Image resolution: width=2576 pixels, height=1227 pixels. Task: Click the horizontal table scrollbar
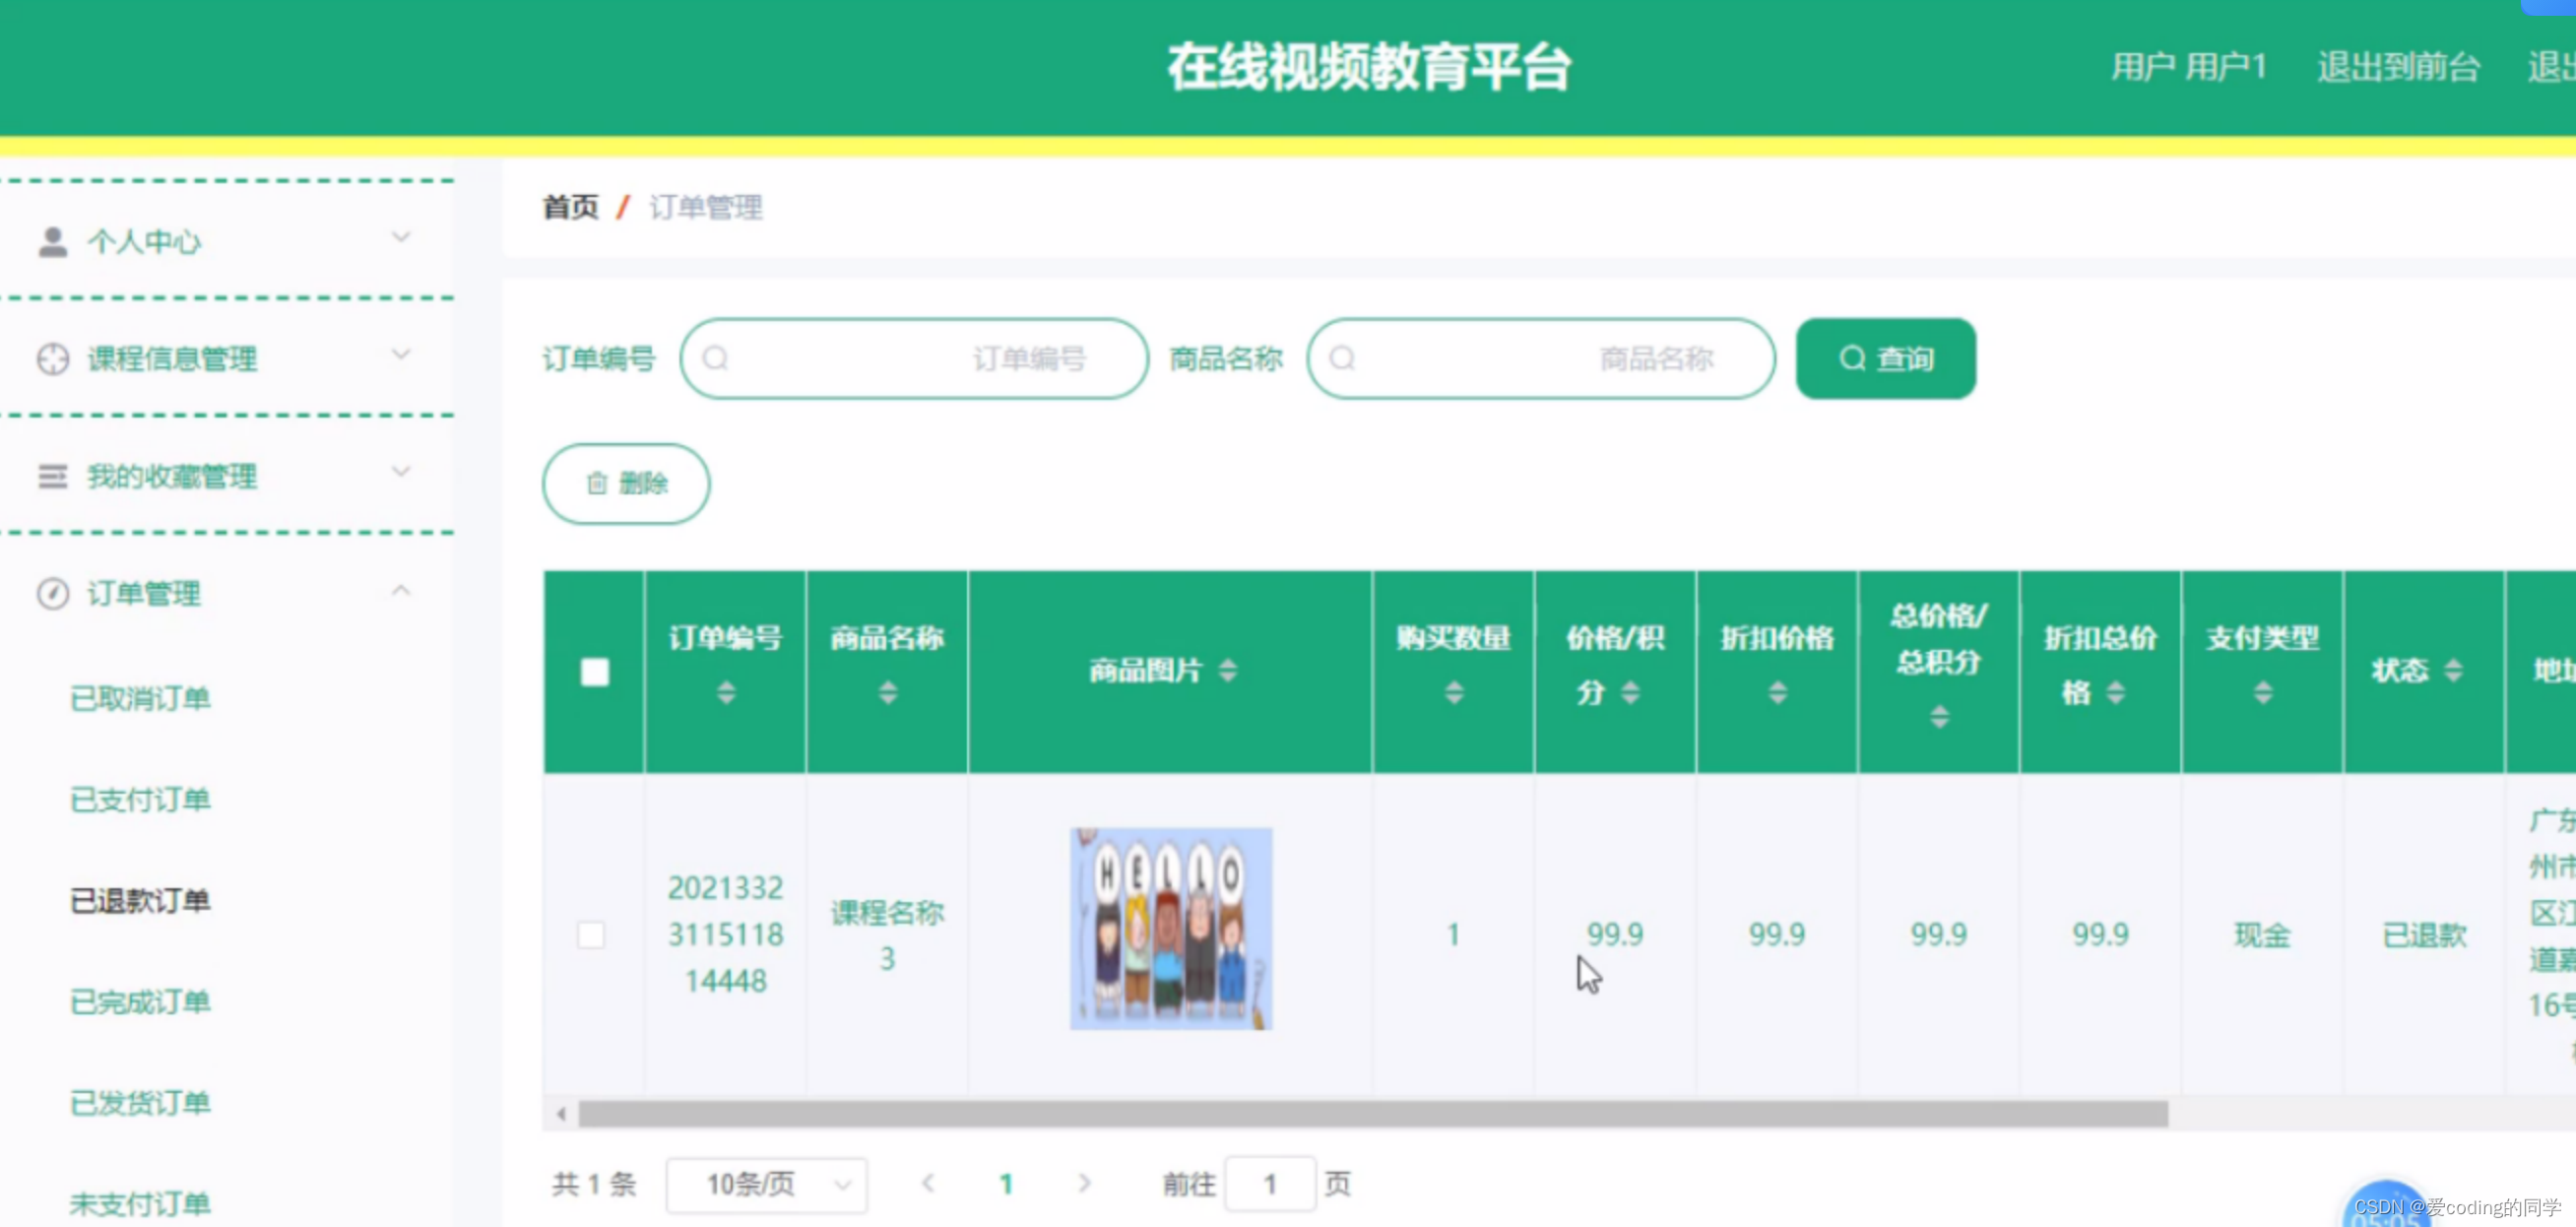pyautogui.click(x=1372, y=1113)
